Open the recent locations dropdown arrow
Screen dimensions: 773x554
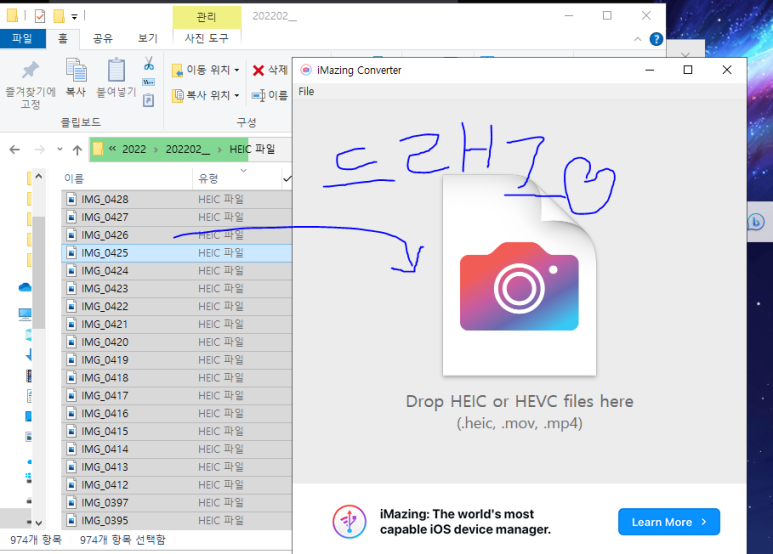[60, 149]
